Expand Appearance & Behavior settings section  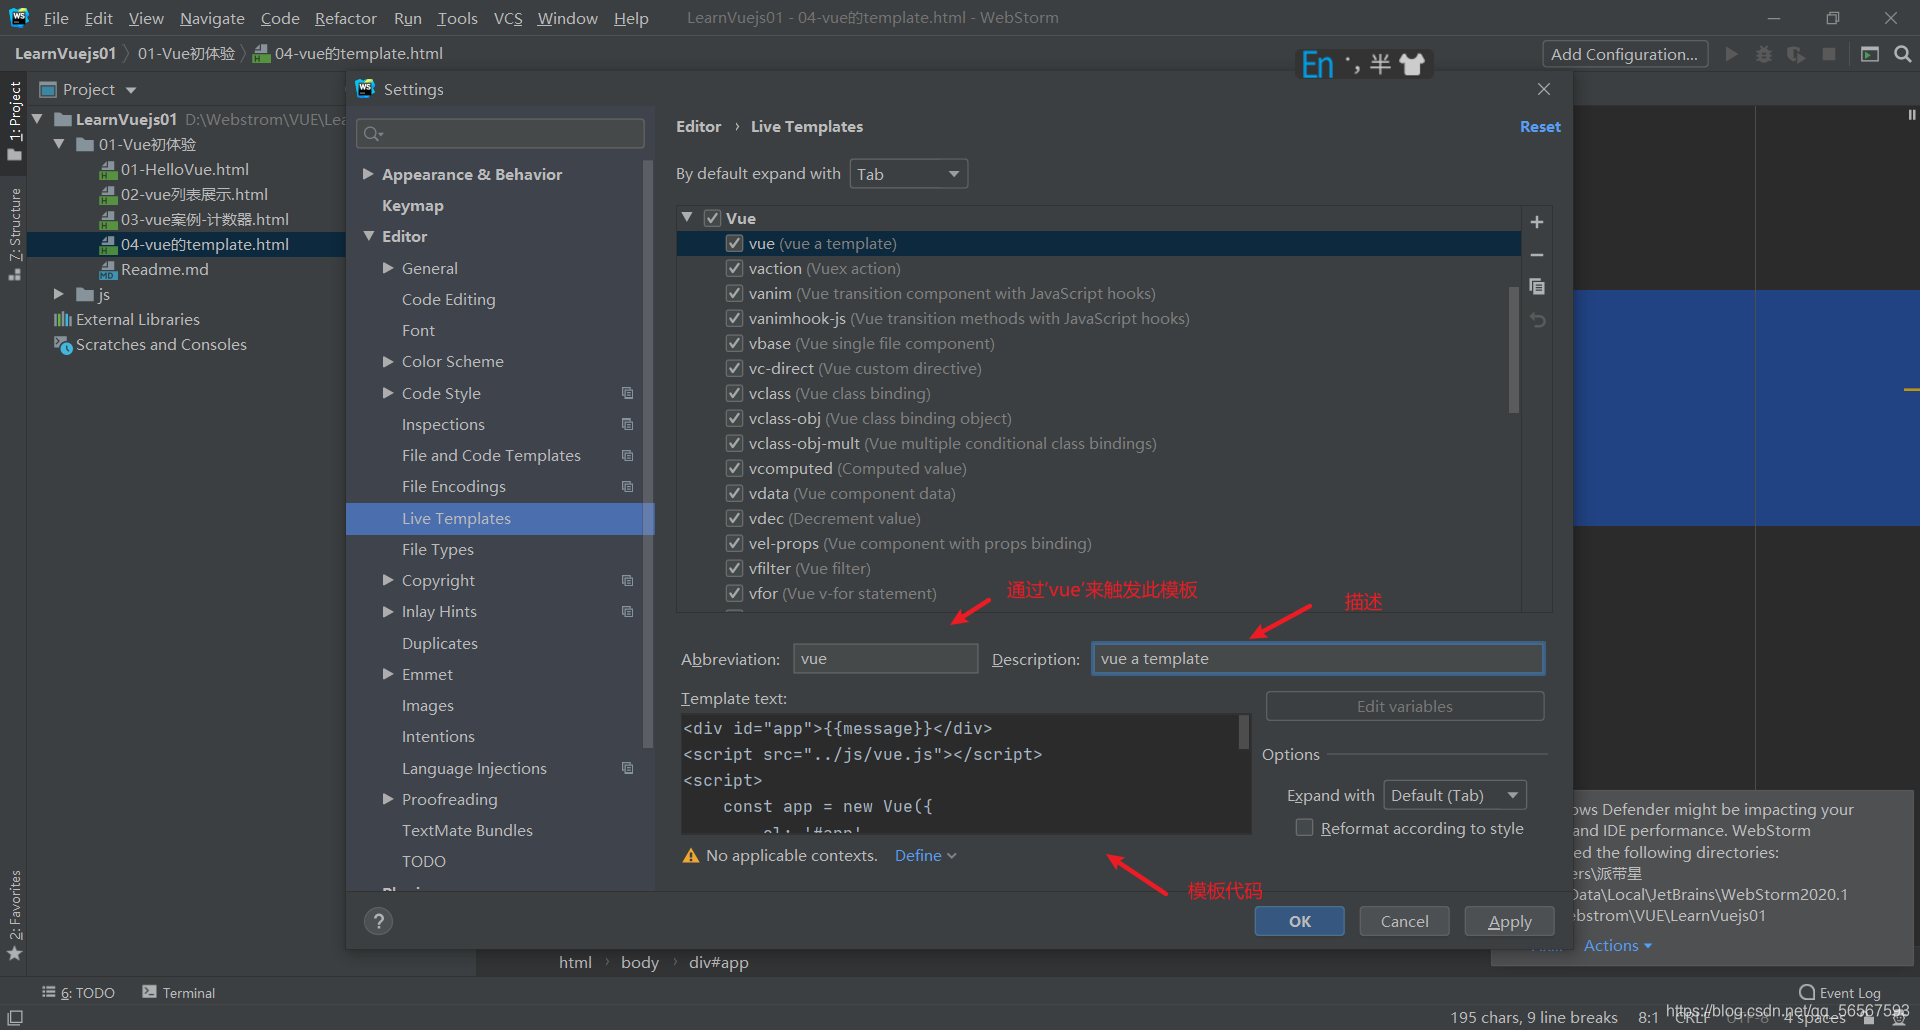click(x=368, y=174)
